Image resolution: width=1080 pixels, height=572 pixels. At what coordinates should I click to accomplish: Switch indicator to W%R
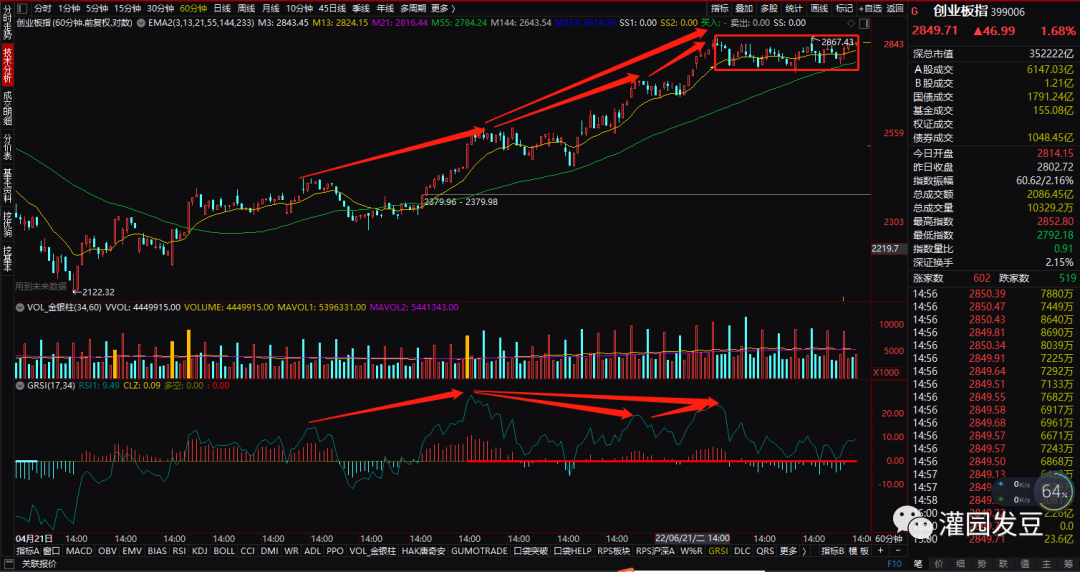(x=692, y=551)
